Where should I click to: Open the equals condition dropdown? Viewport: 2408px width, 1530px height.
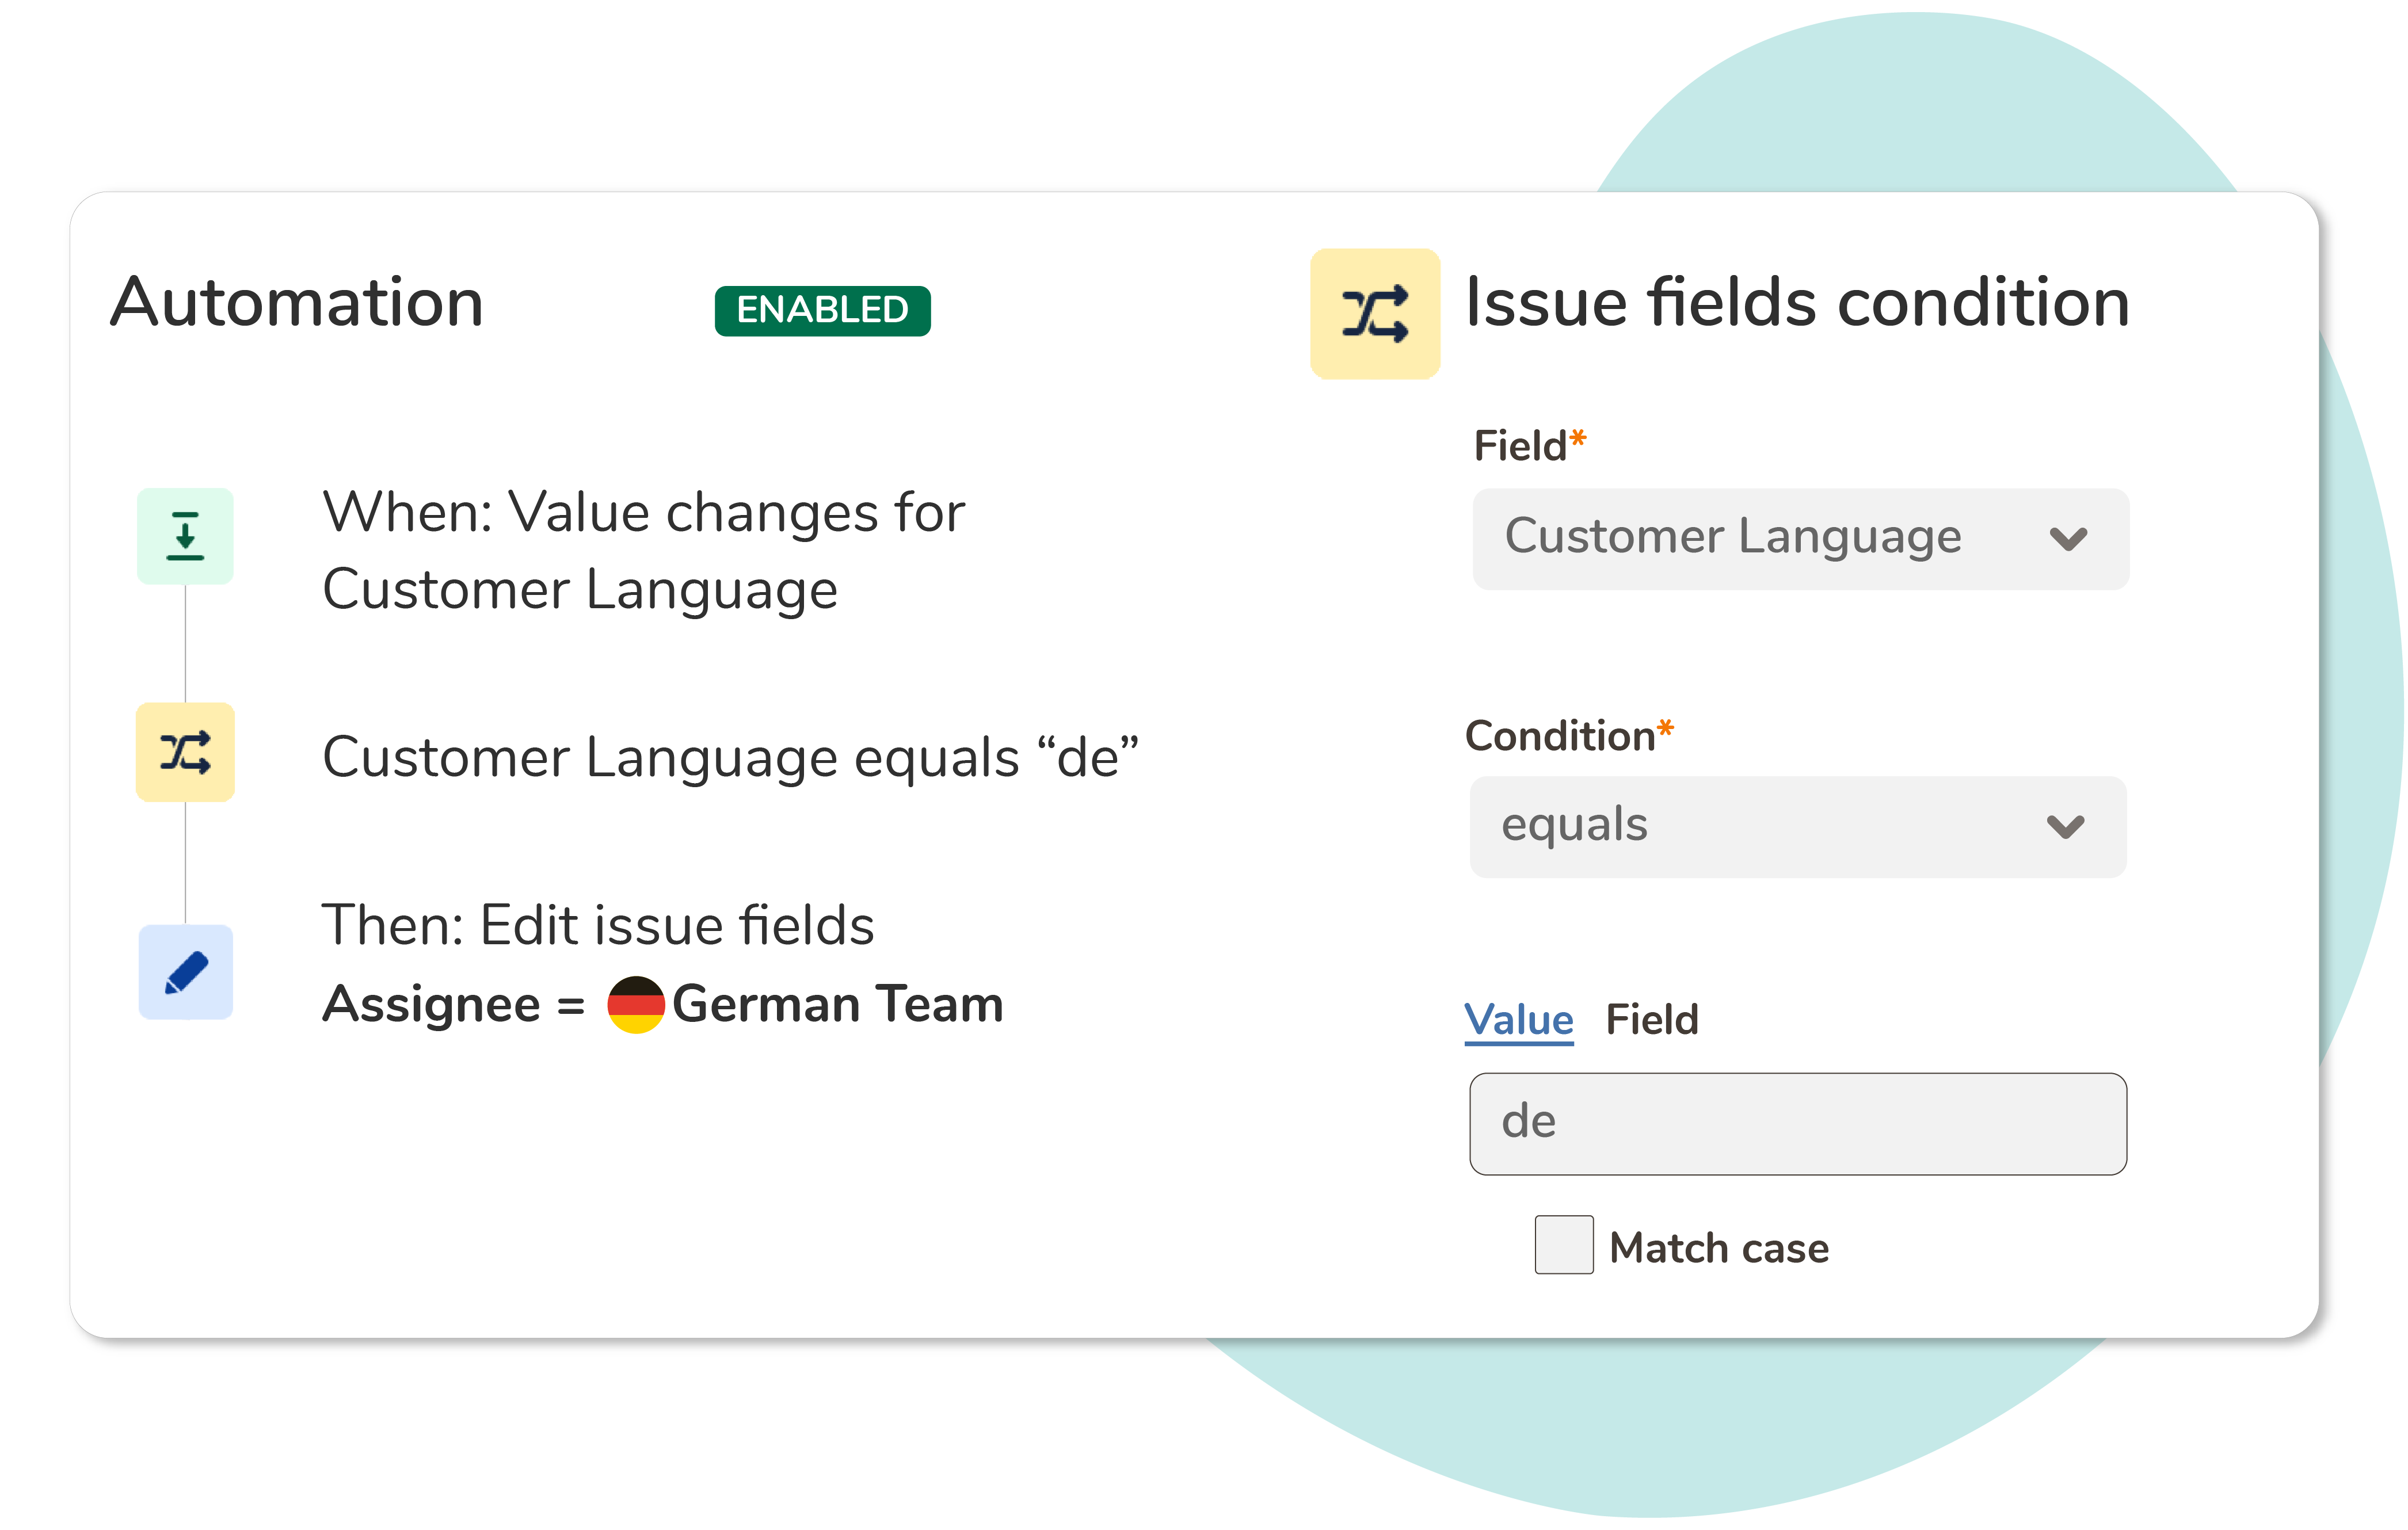click(1798, 827)
